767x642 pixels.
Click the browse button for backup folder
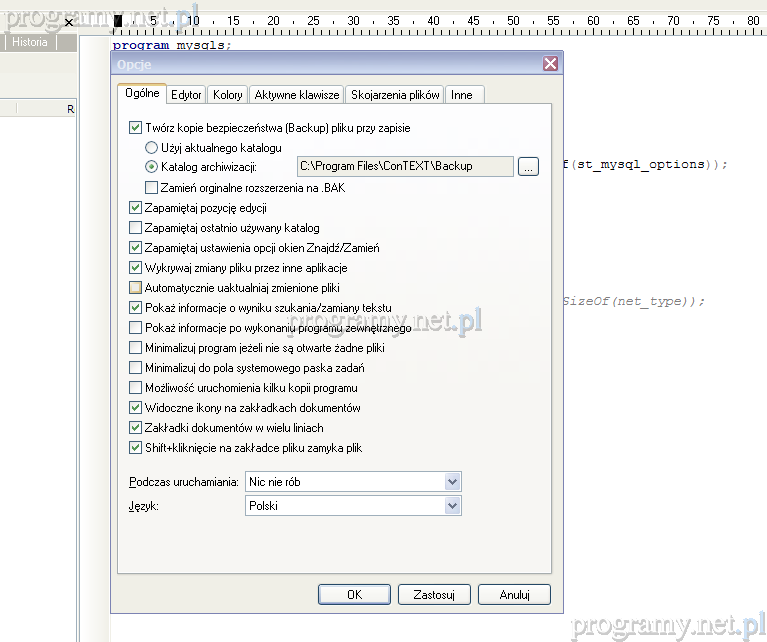tap(529, 166)
